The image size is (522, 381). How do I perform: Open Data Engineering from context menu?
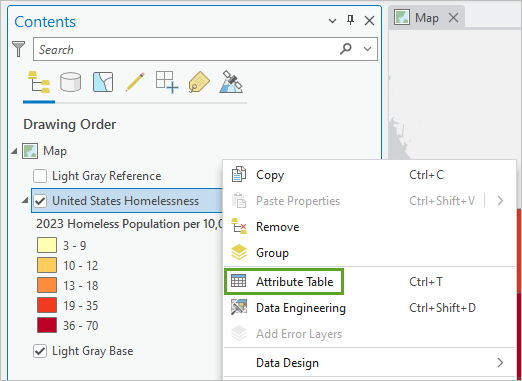click(x=369, y=308)
